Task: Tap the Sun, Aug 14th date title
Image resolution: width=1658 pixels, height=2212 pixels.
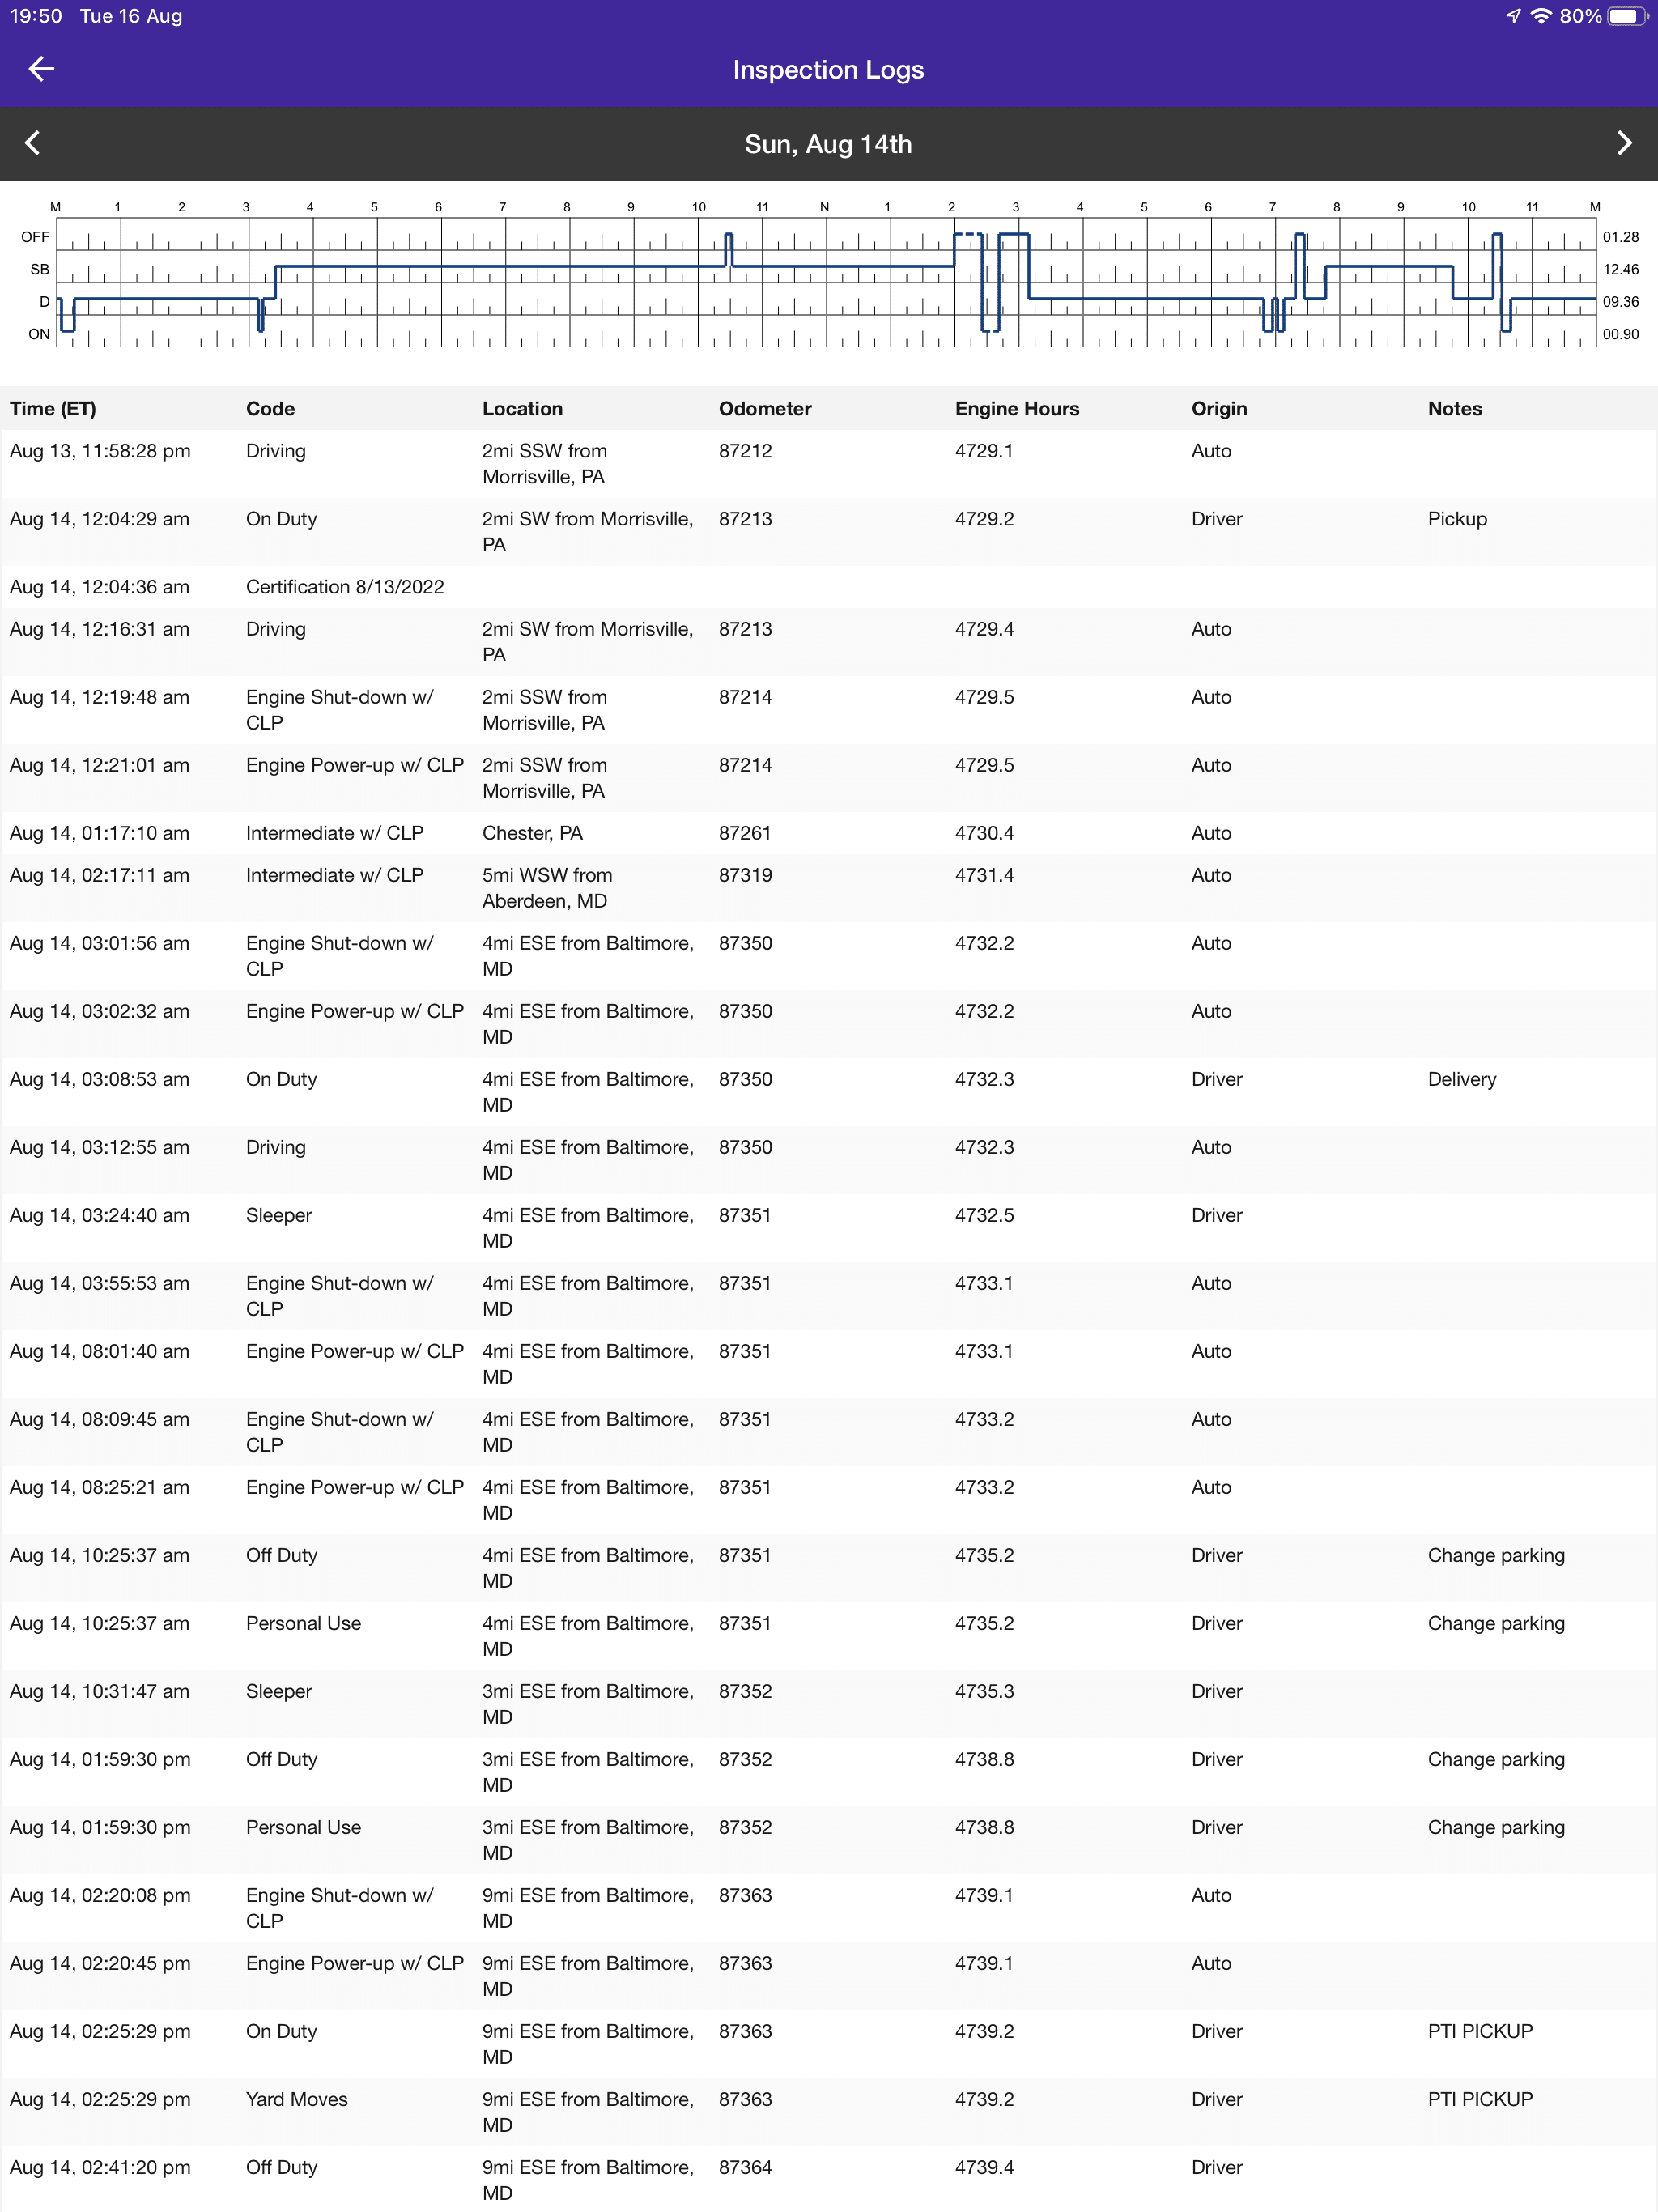Action: coord(828,144)
